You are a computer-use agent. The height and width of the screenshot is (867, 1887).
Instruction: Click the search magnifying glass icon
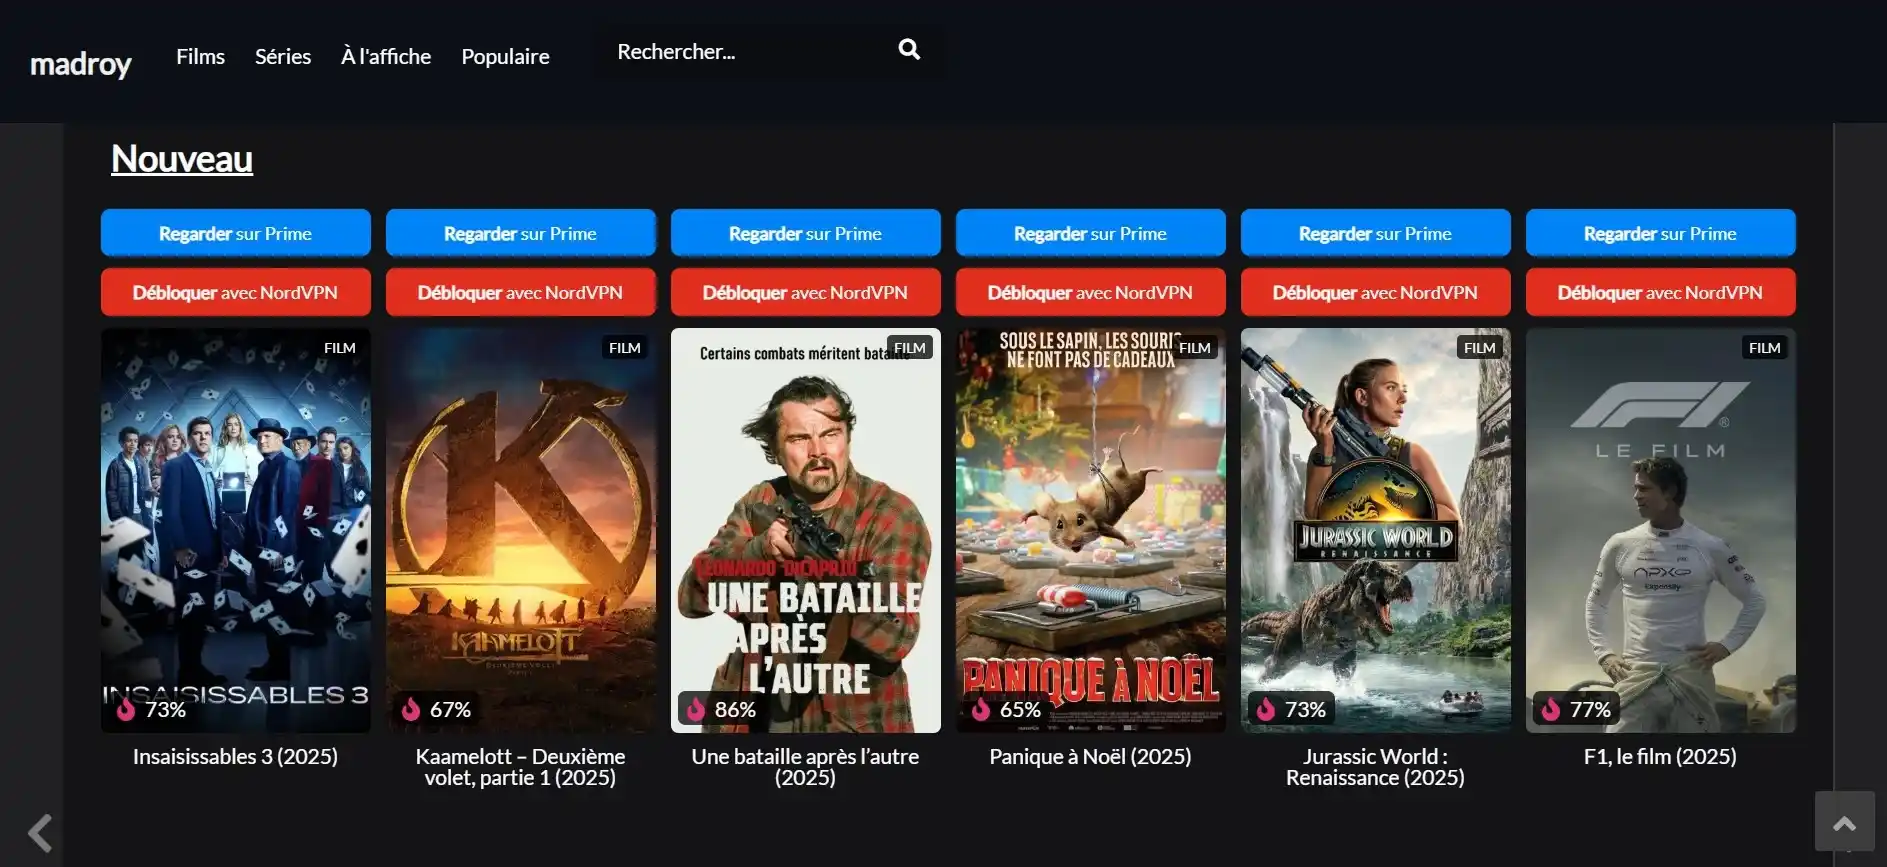(908, 50)
